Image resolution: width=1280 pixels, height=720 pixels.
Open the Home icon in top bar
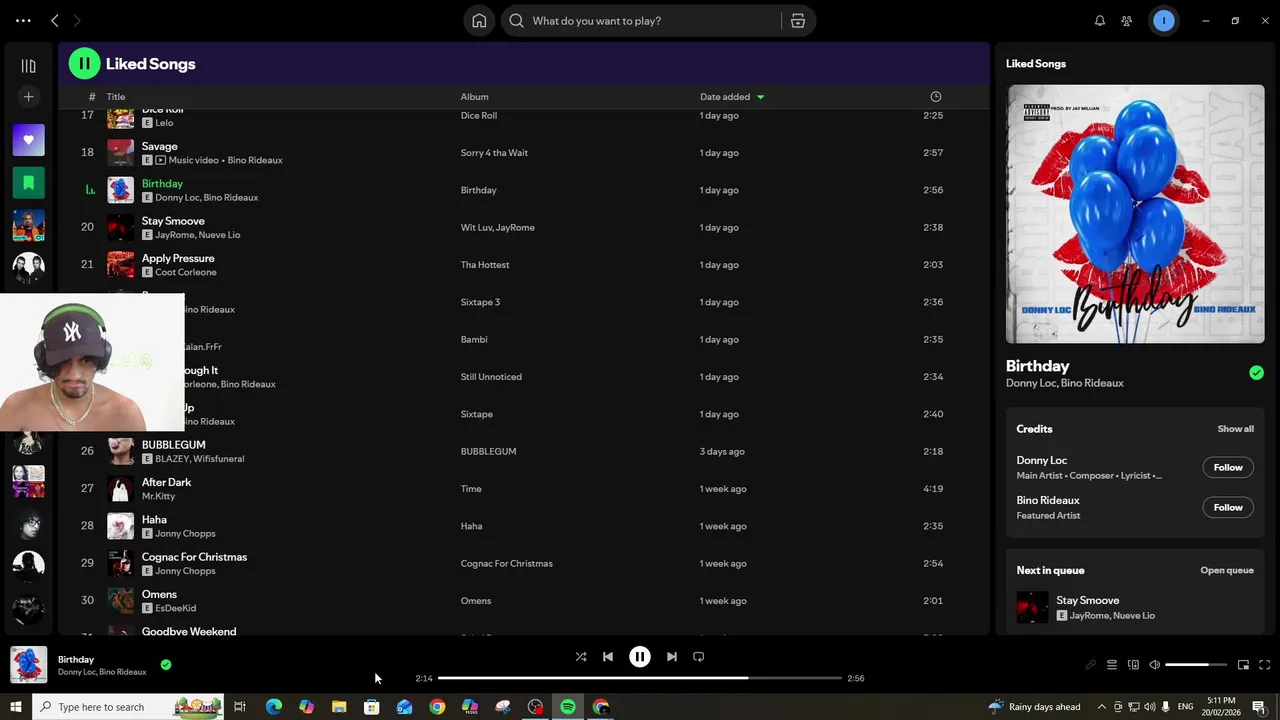point(479,21)
